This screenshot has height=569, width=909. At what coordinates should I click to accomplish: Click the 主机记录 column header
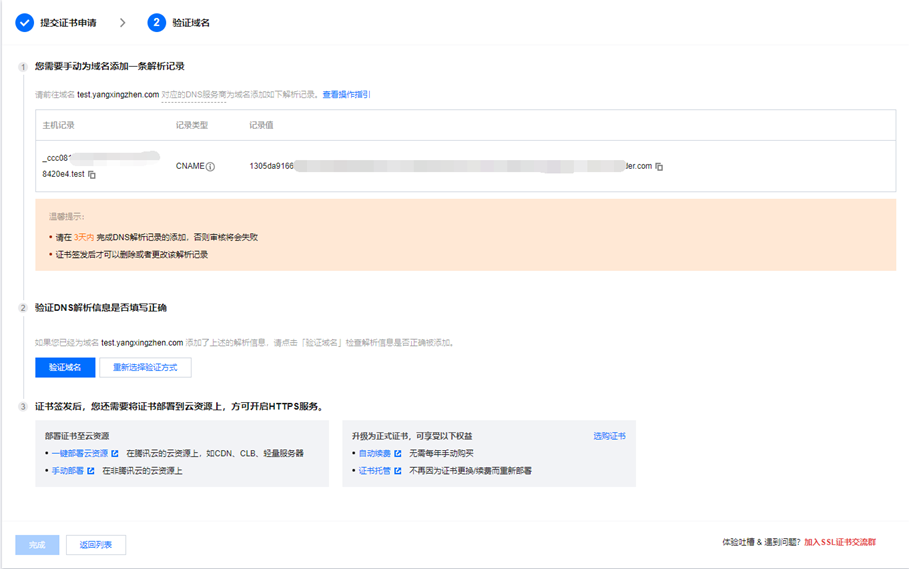(59, 125)
